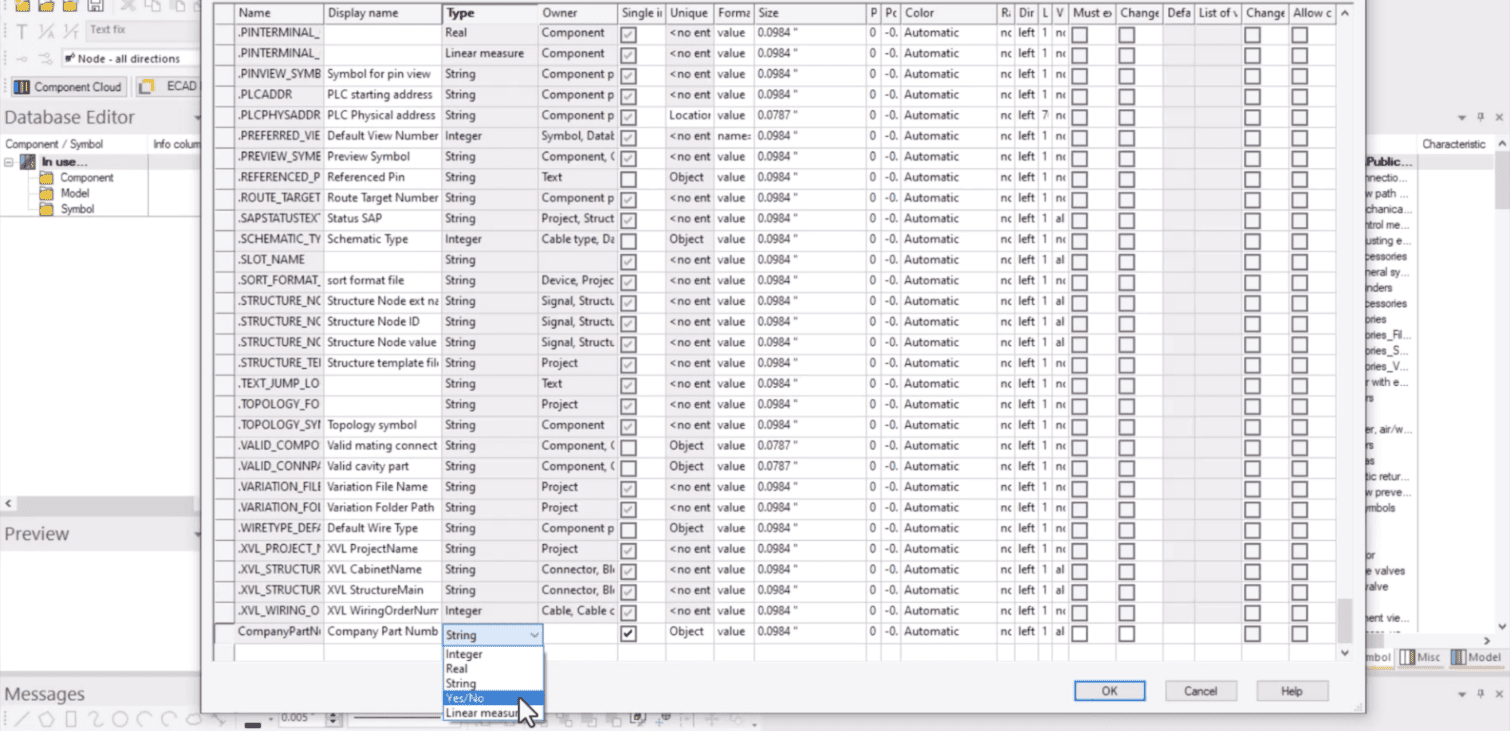Click the Display name column header
The image size is (1510, 731).
click(x=383, y=13)
